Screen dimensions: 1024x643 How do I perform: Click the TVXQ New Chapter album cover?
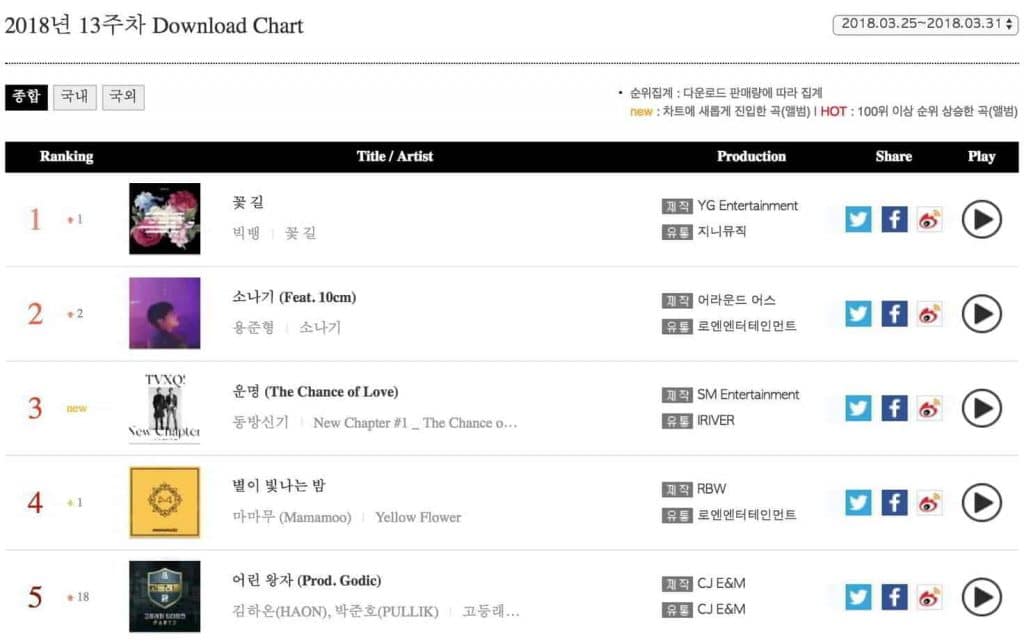click(165, 408)
